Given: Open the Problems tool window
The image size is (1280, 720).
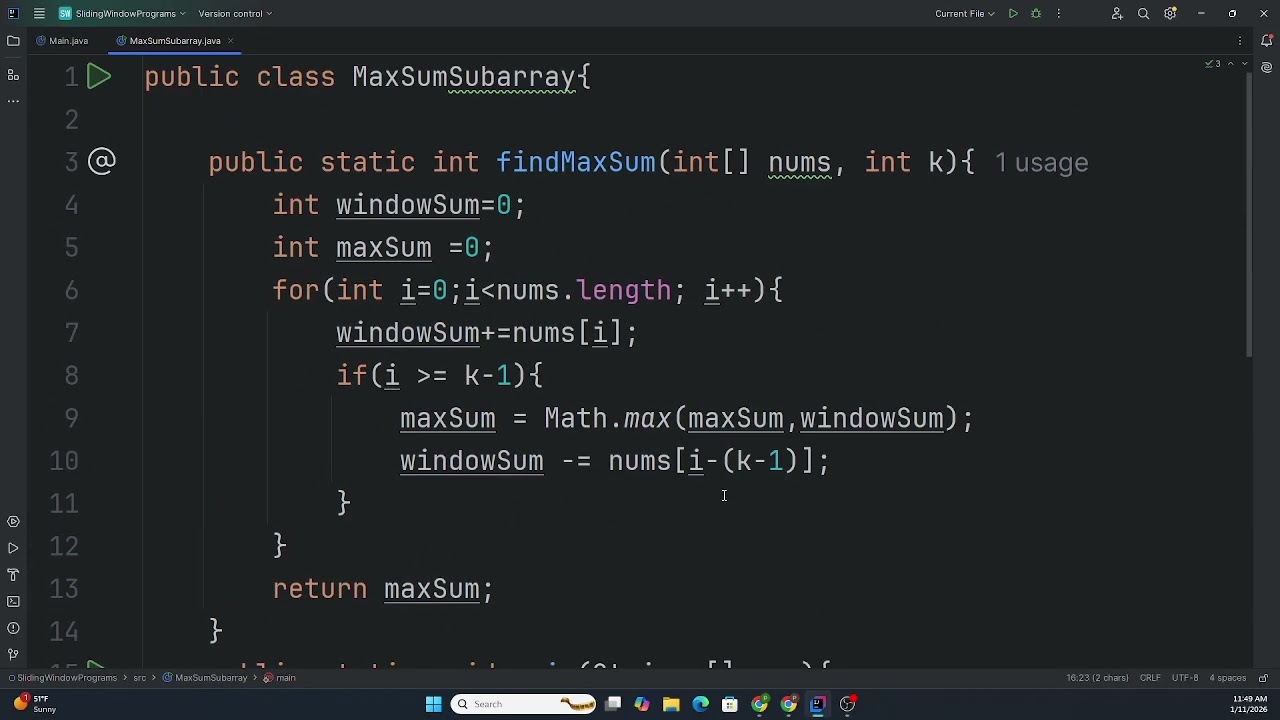Looking at the screenshot, I should (x=13, y=628).
